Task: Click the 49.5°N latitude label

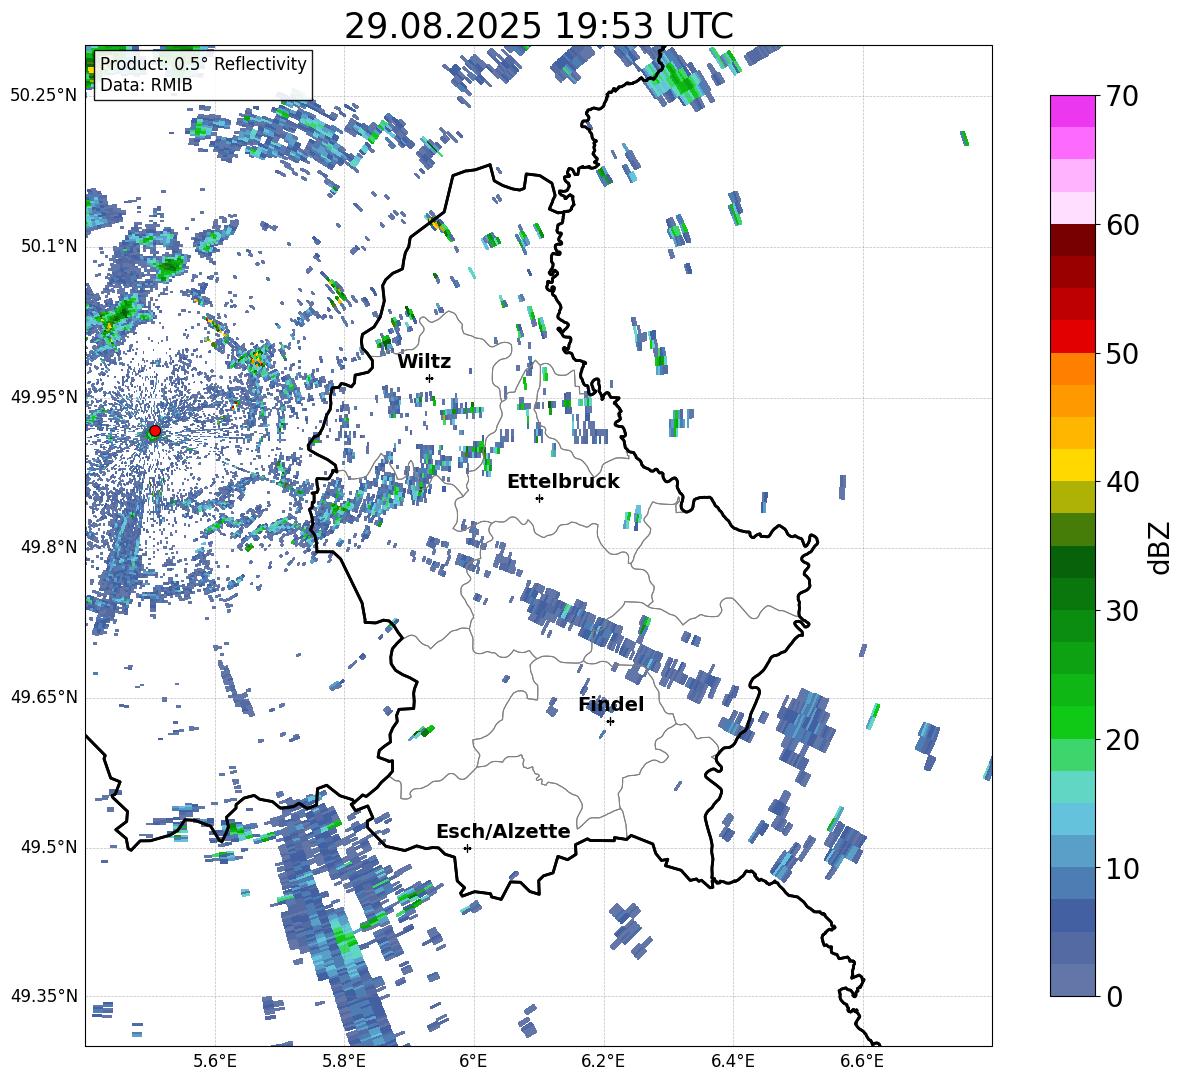Action: pos(50,847)
